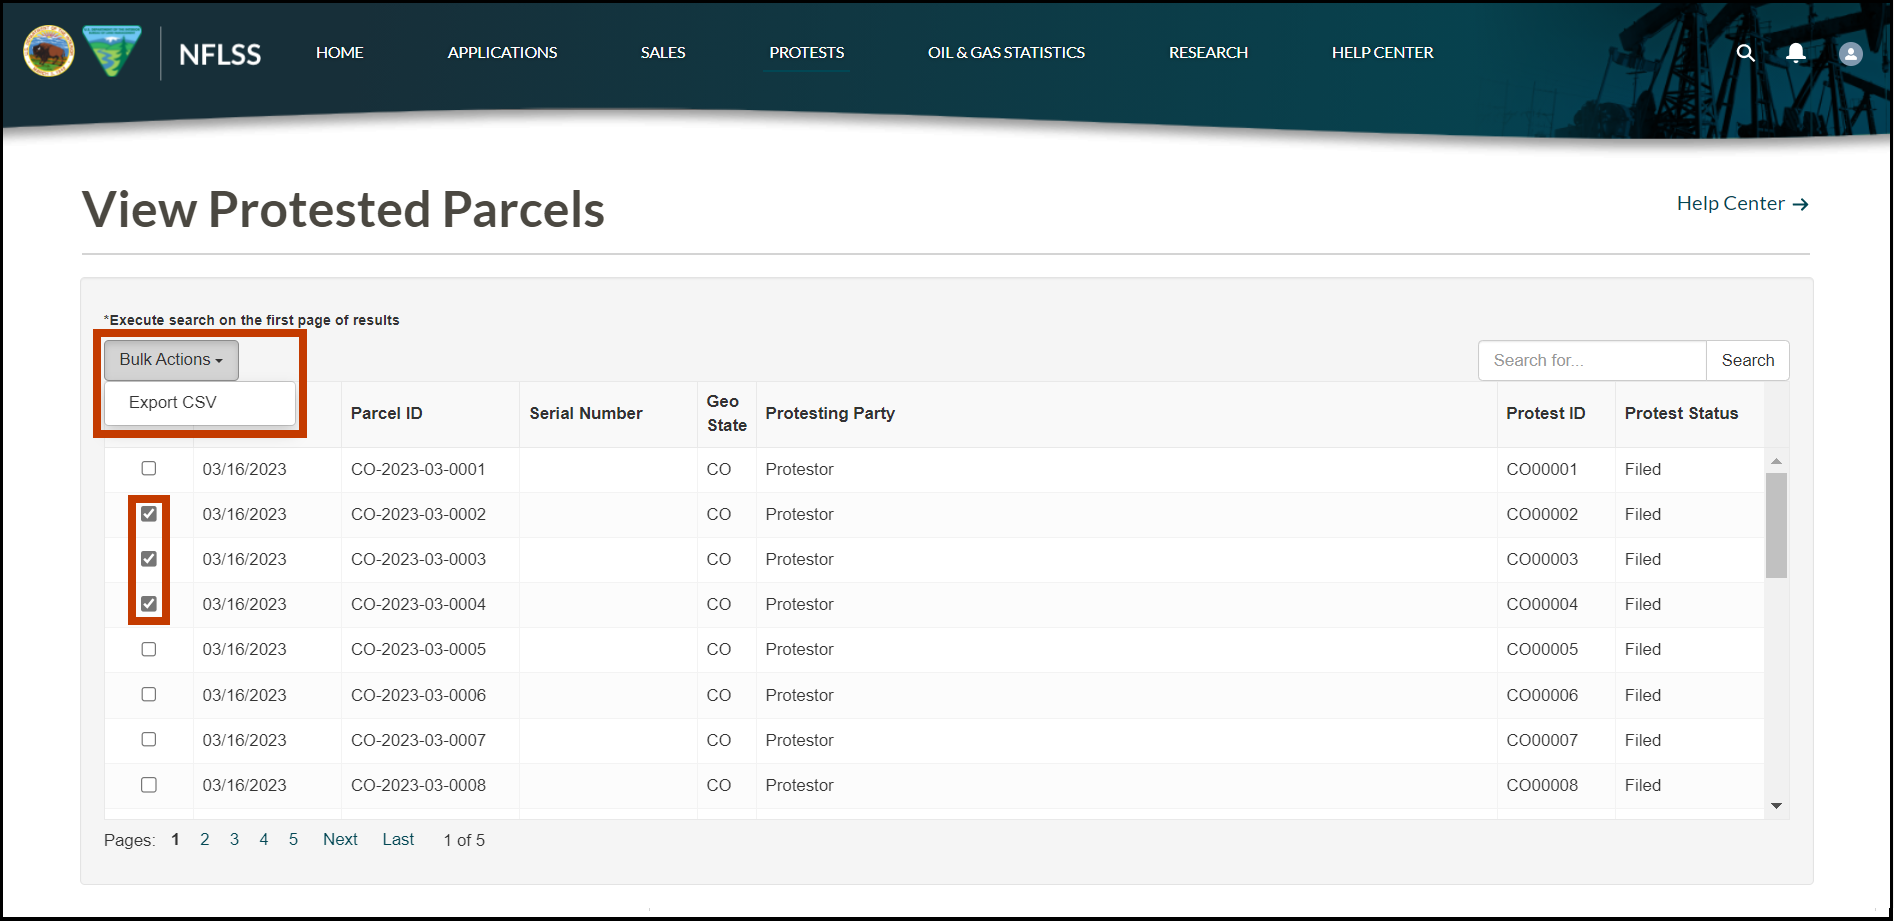The image size is (1894, 921).
Task: Click the scrollbar up arrow in table
Action: point(1776,461)
